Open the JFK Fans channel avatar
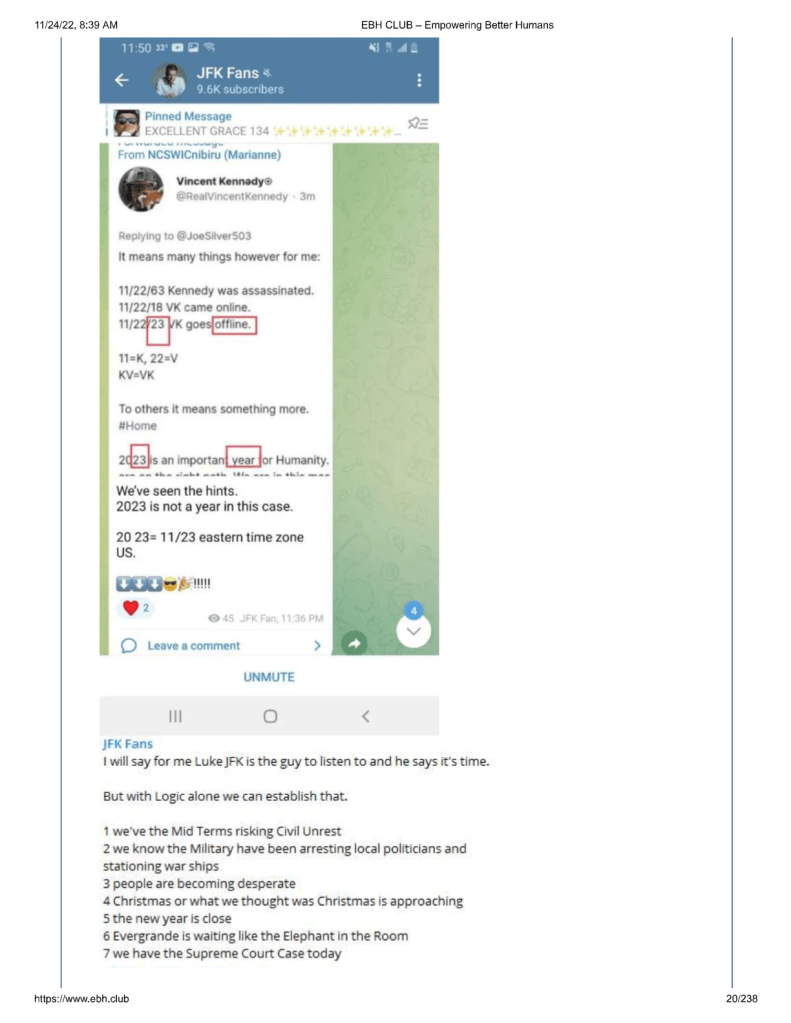The width and height of the screenshot is (791, 1023). pos(170,80)
